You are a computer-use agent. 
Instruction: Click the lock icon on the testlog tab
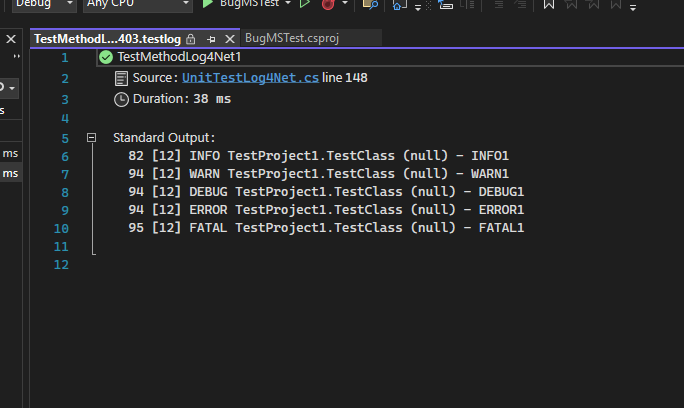click(191, 39)
